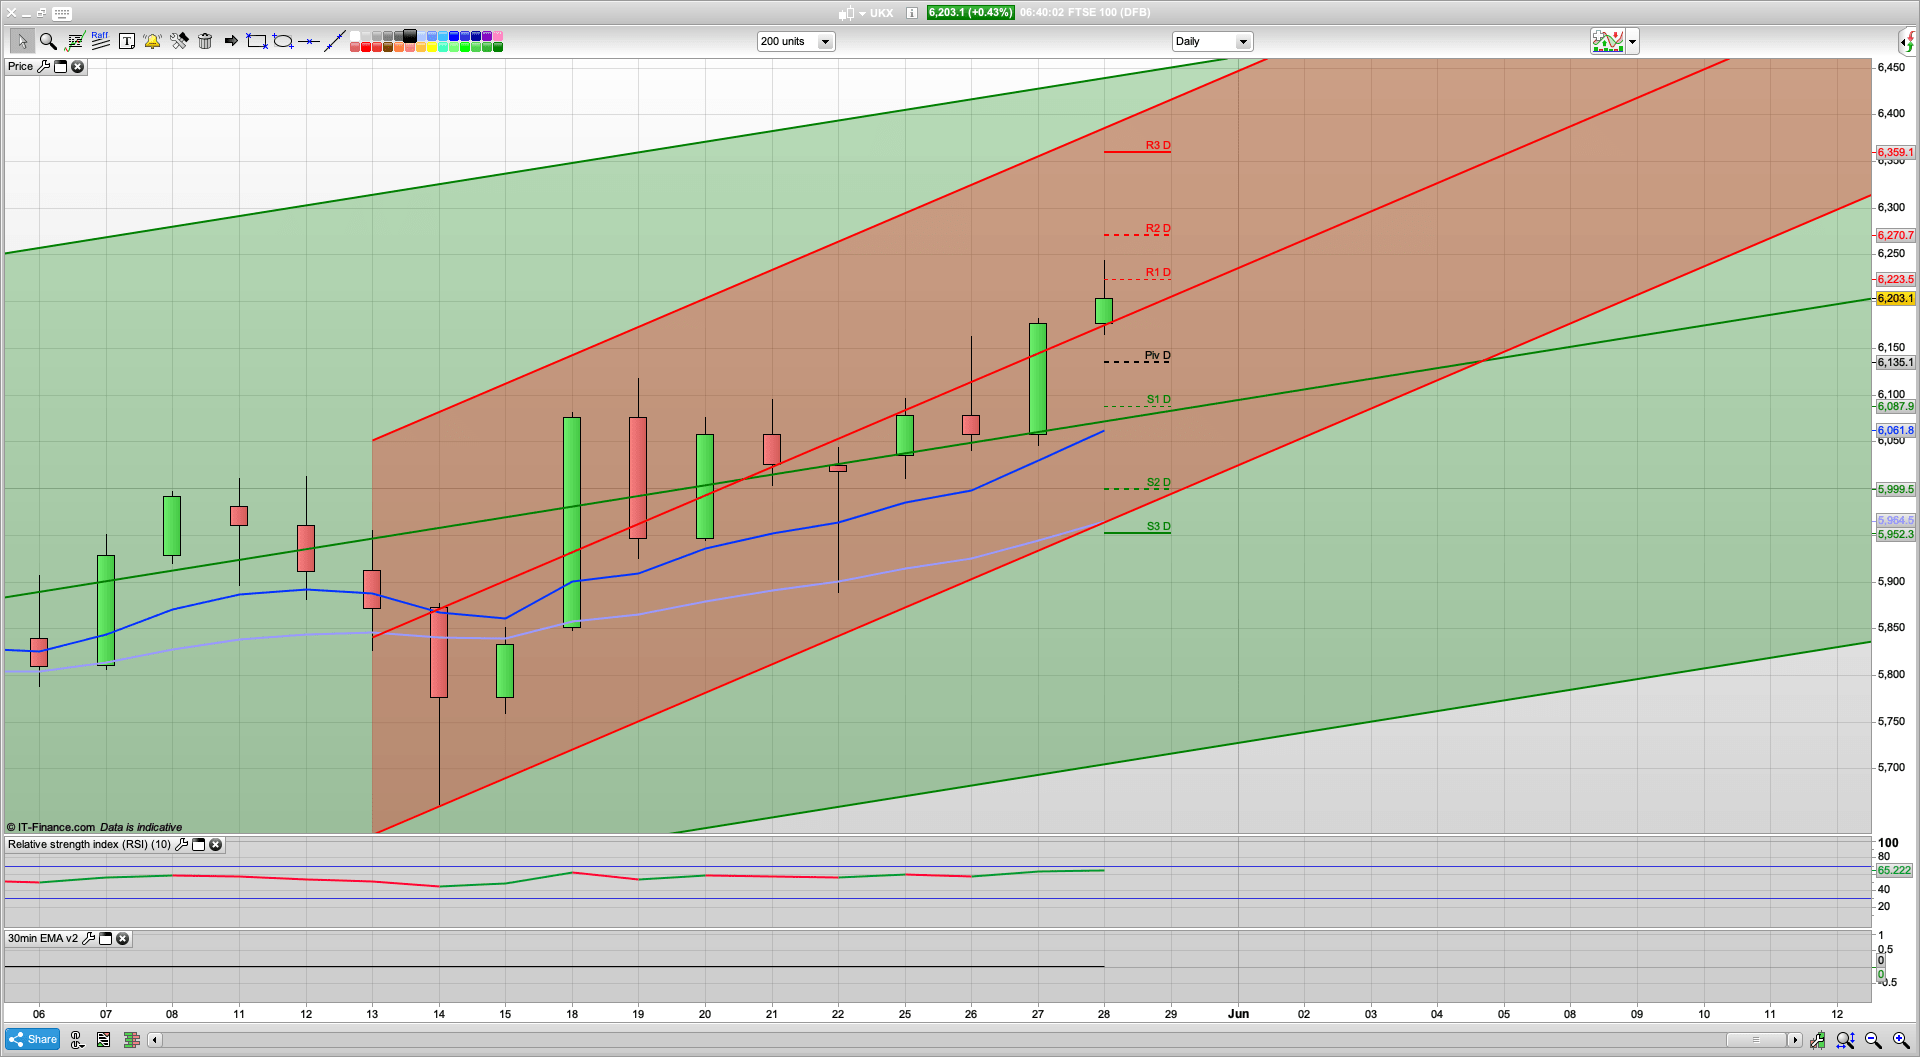
Task: Open the RSI indicator wrench settings
Action: (x=182, y=845)
